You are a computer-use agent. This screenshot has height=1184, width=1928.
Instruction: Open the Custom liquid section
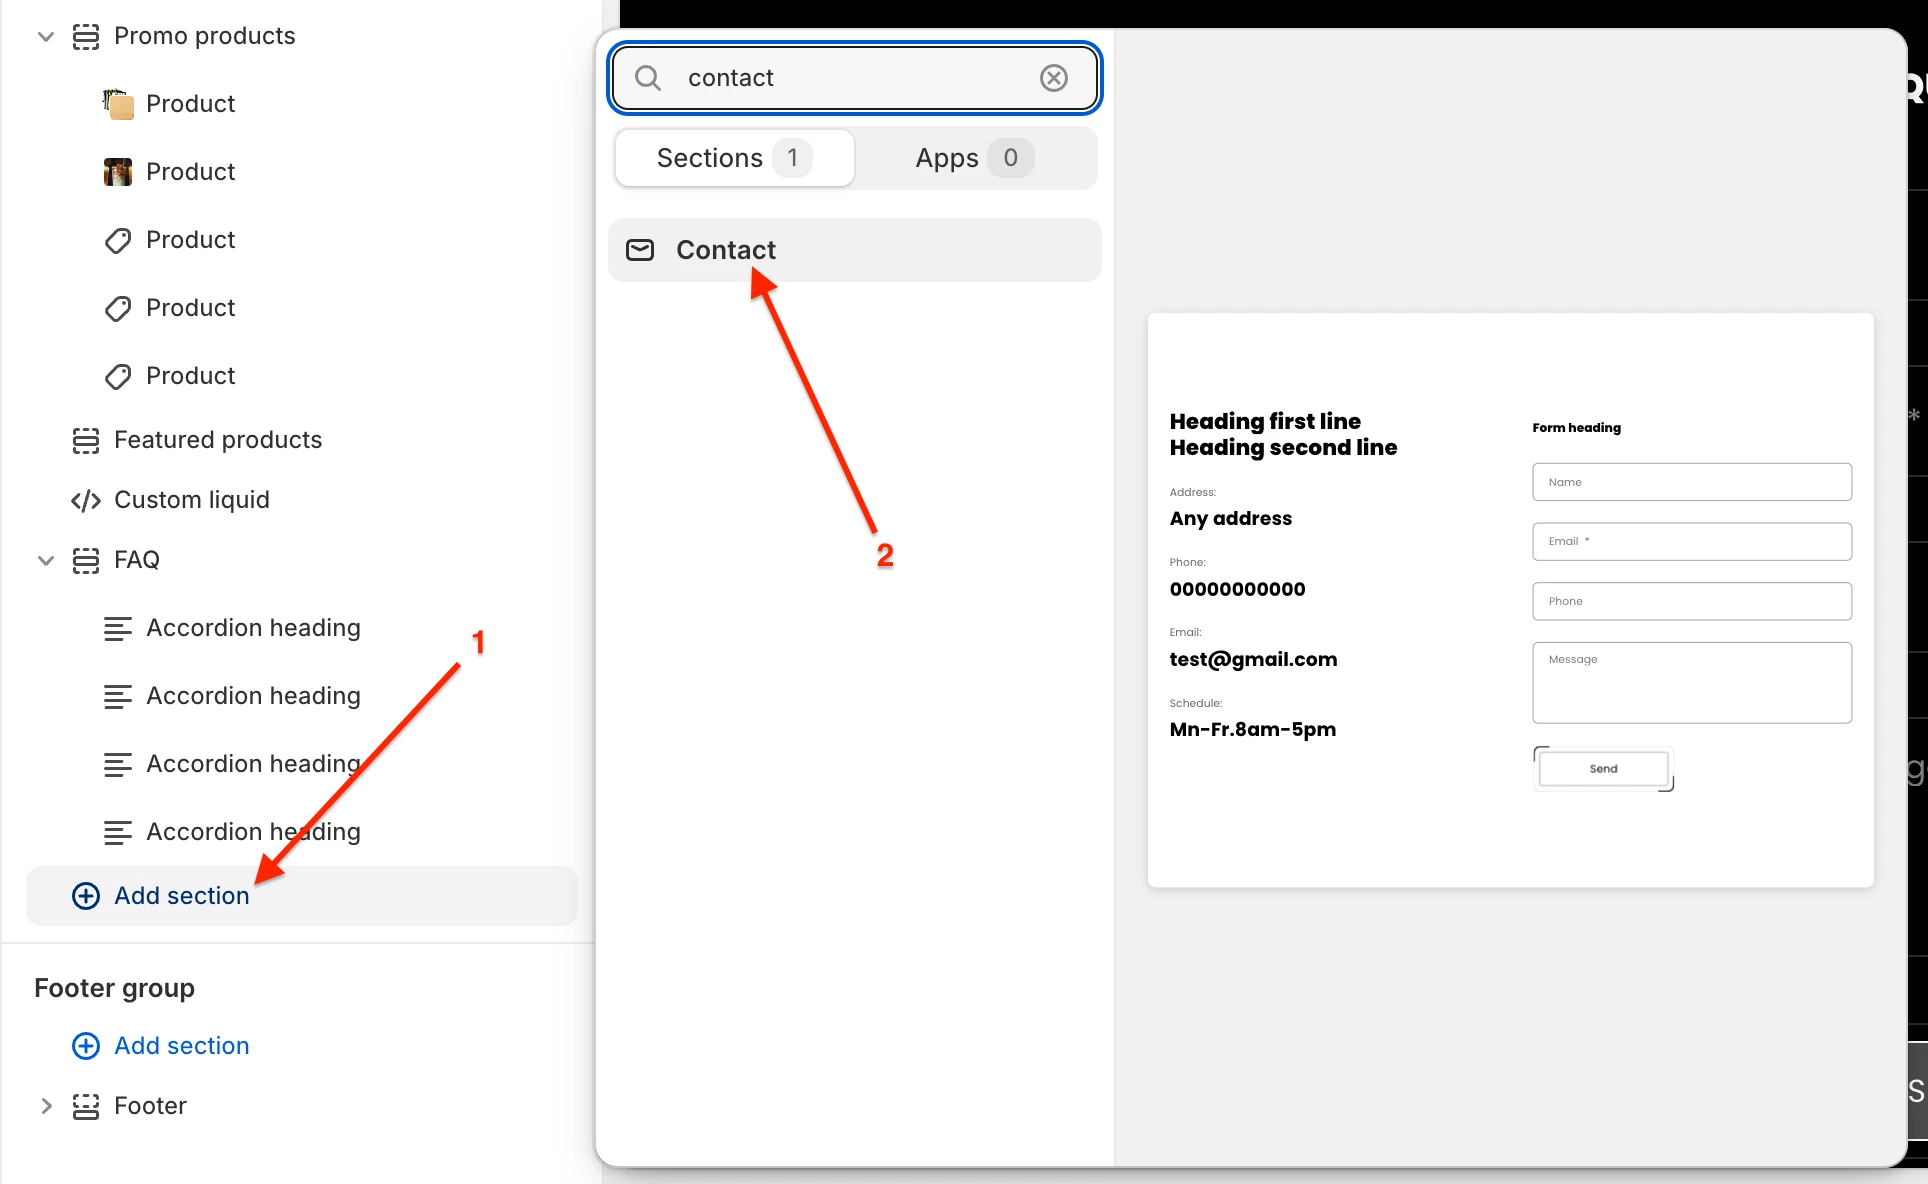pos(192,500)
